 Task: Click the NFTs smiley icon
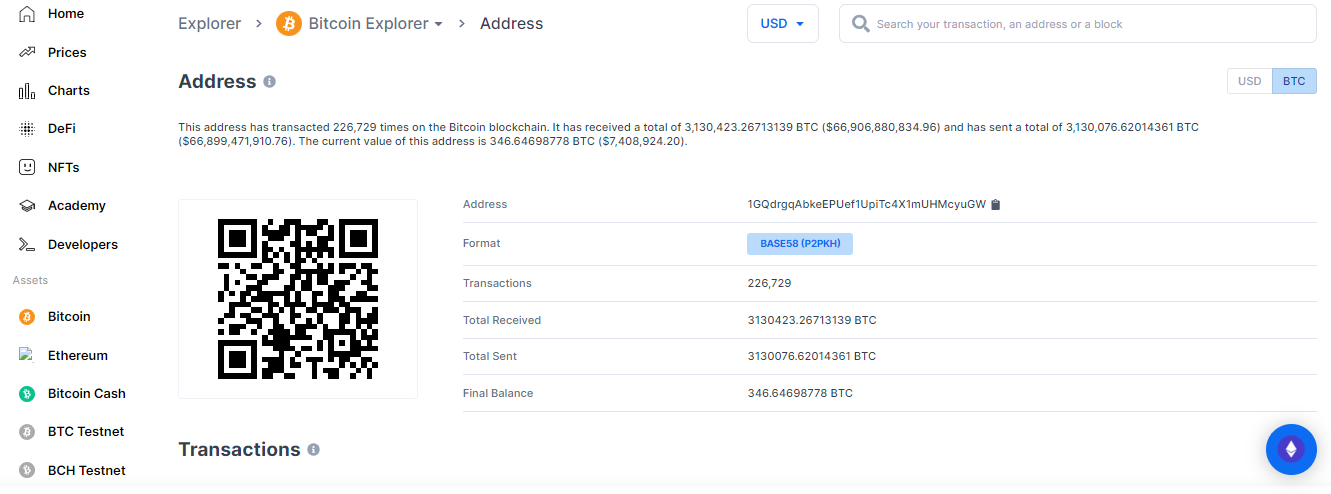tap(27, 167)
